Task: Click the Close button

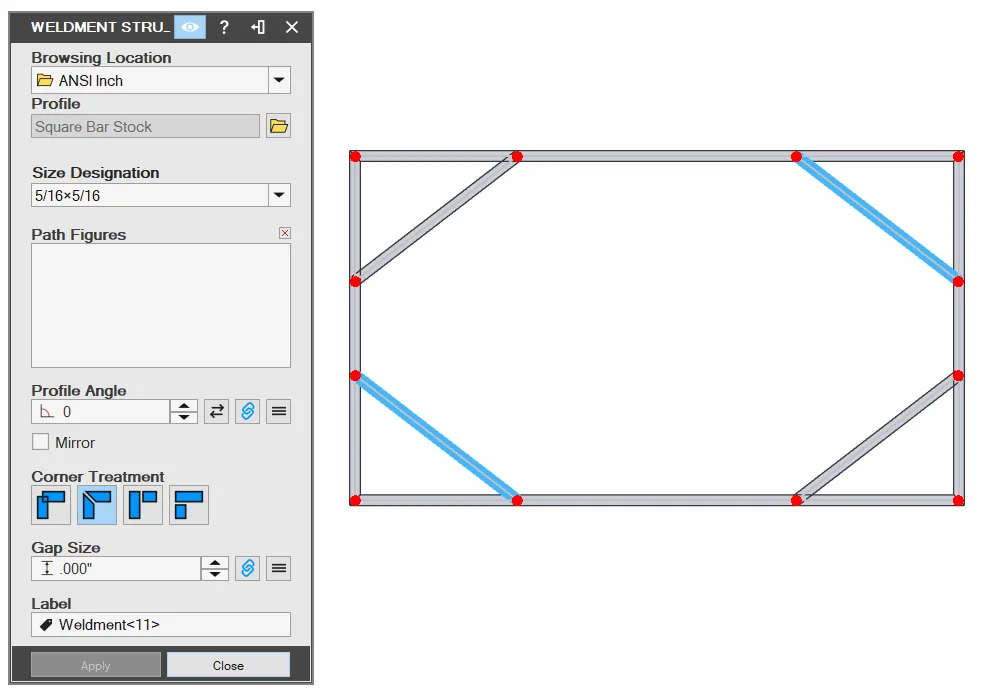Action: click(228, 665)
